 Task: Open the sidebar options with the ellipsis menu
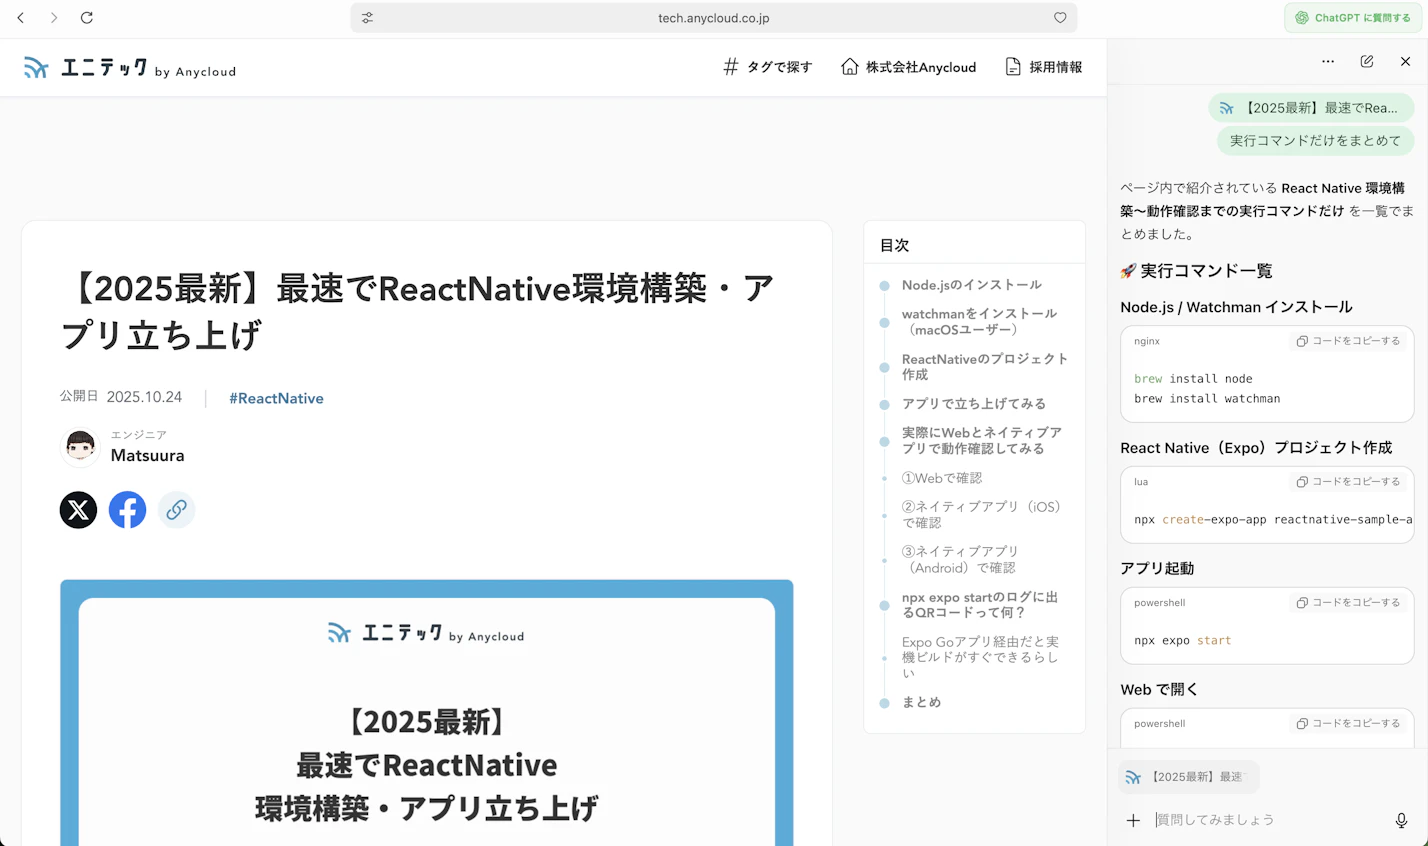pos(1328,61)
